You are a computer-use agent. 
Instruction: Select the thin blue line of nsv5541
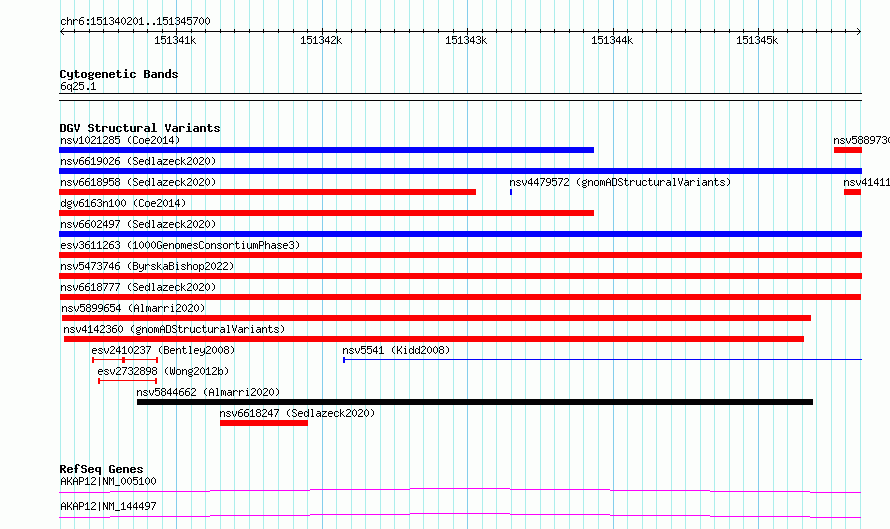click(602, 360)
